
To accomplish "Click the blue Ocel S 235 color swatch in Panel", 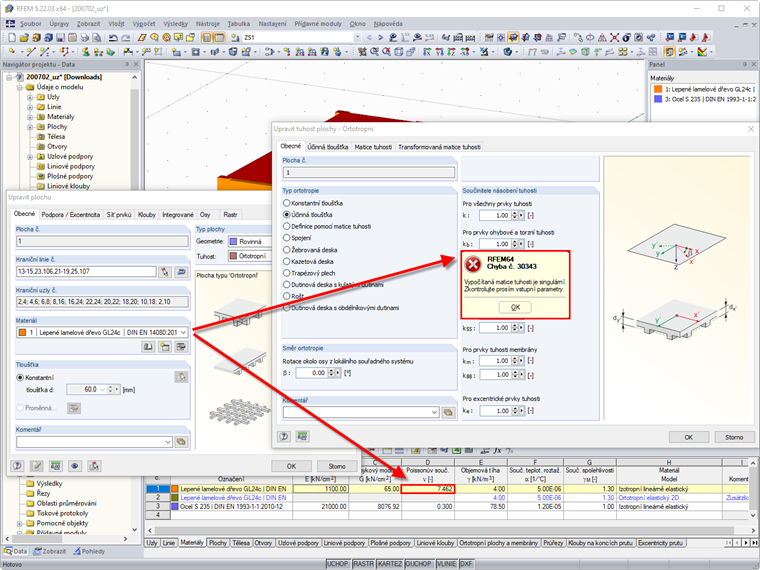I will [658, 99].
